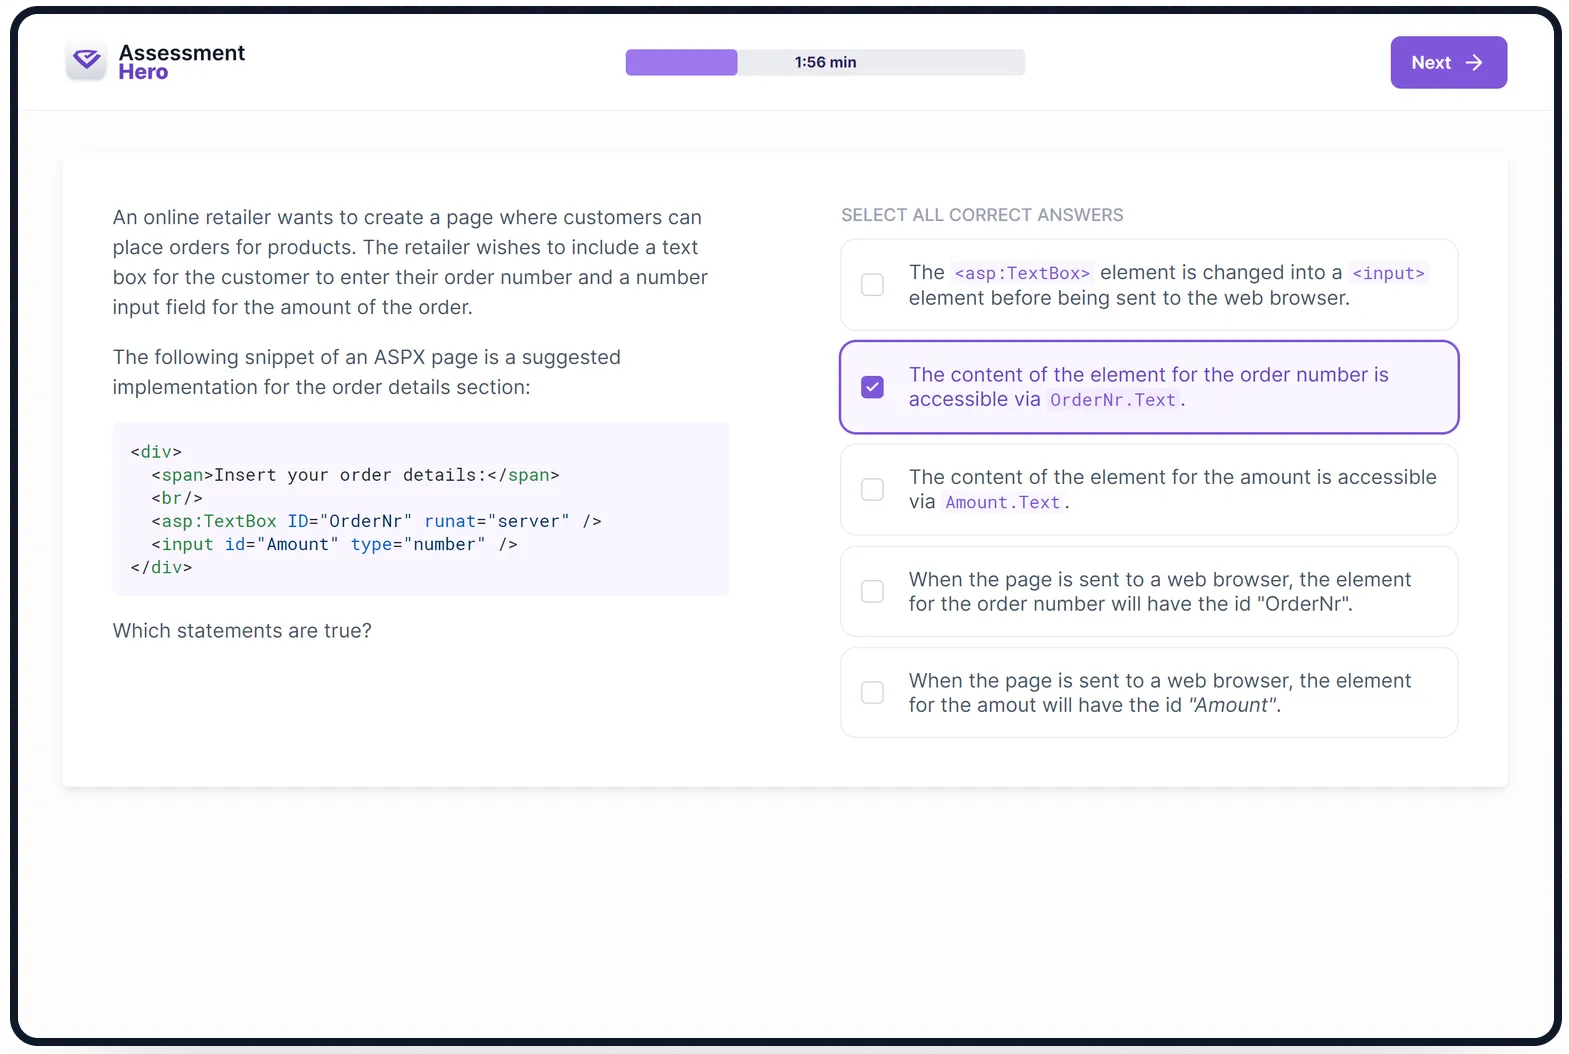Viewport: 1569px width, 1054px height.
Task: Click the timer progress bar
Action: [825, 62]
